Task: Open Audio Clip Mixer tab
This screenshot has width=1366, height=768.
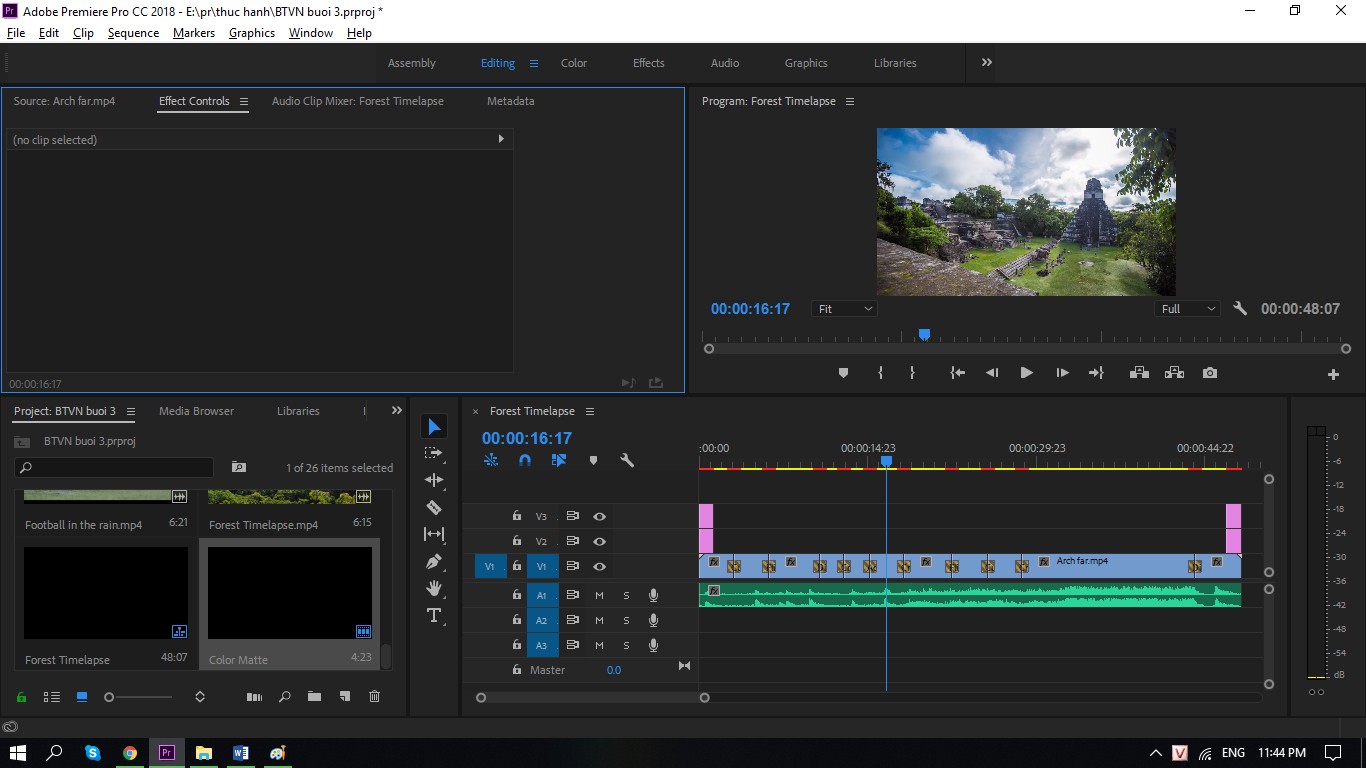Action: click(358, 101)
